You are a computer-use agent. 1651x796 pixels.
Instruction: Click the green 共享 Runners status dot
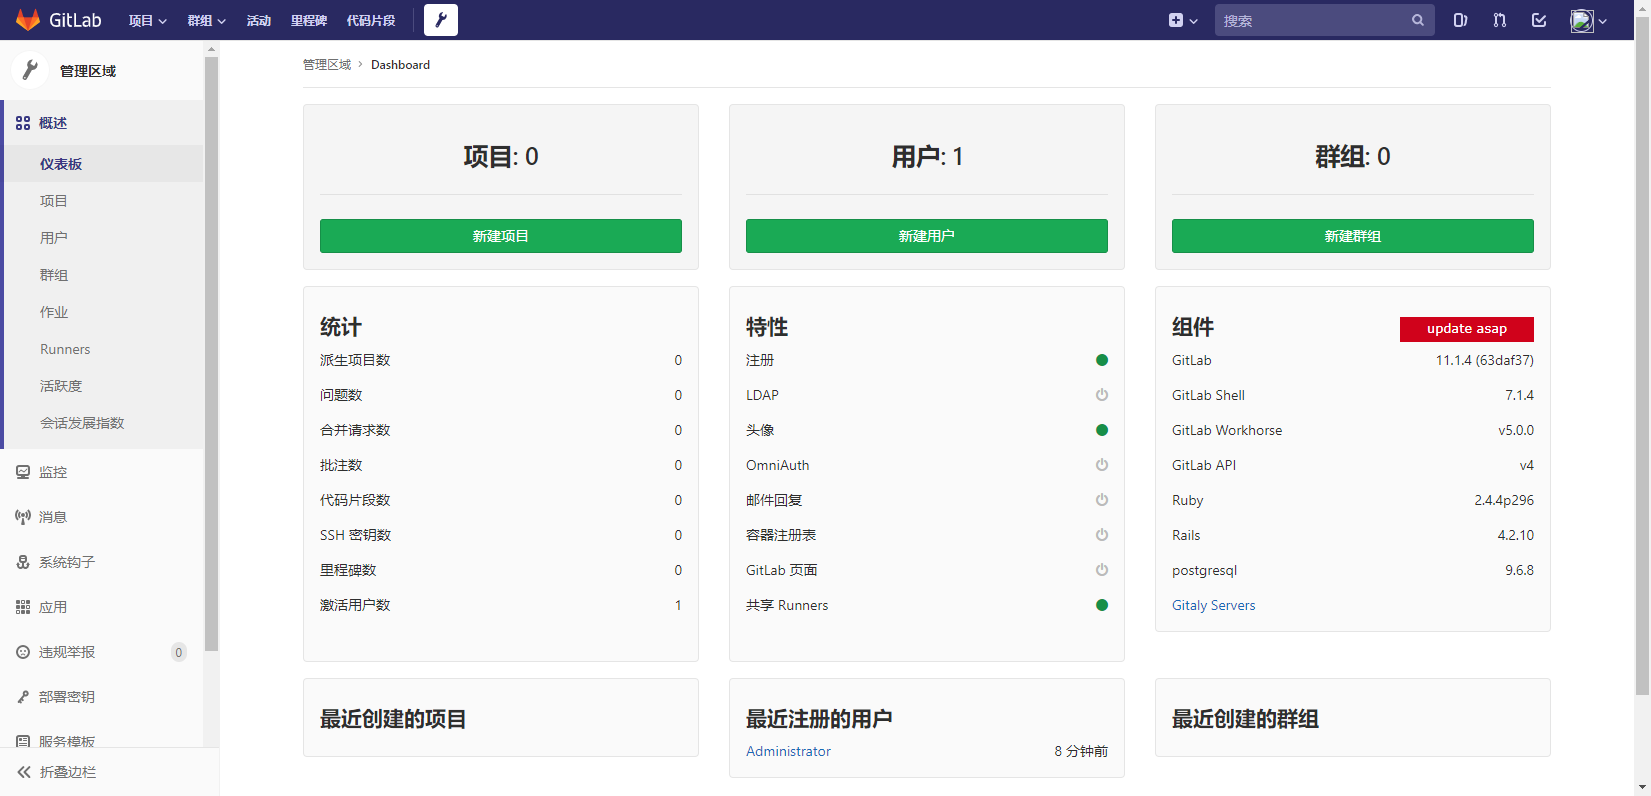coord(1102,605)
